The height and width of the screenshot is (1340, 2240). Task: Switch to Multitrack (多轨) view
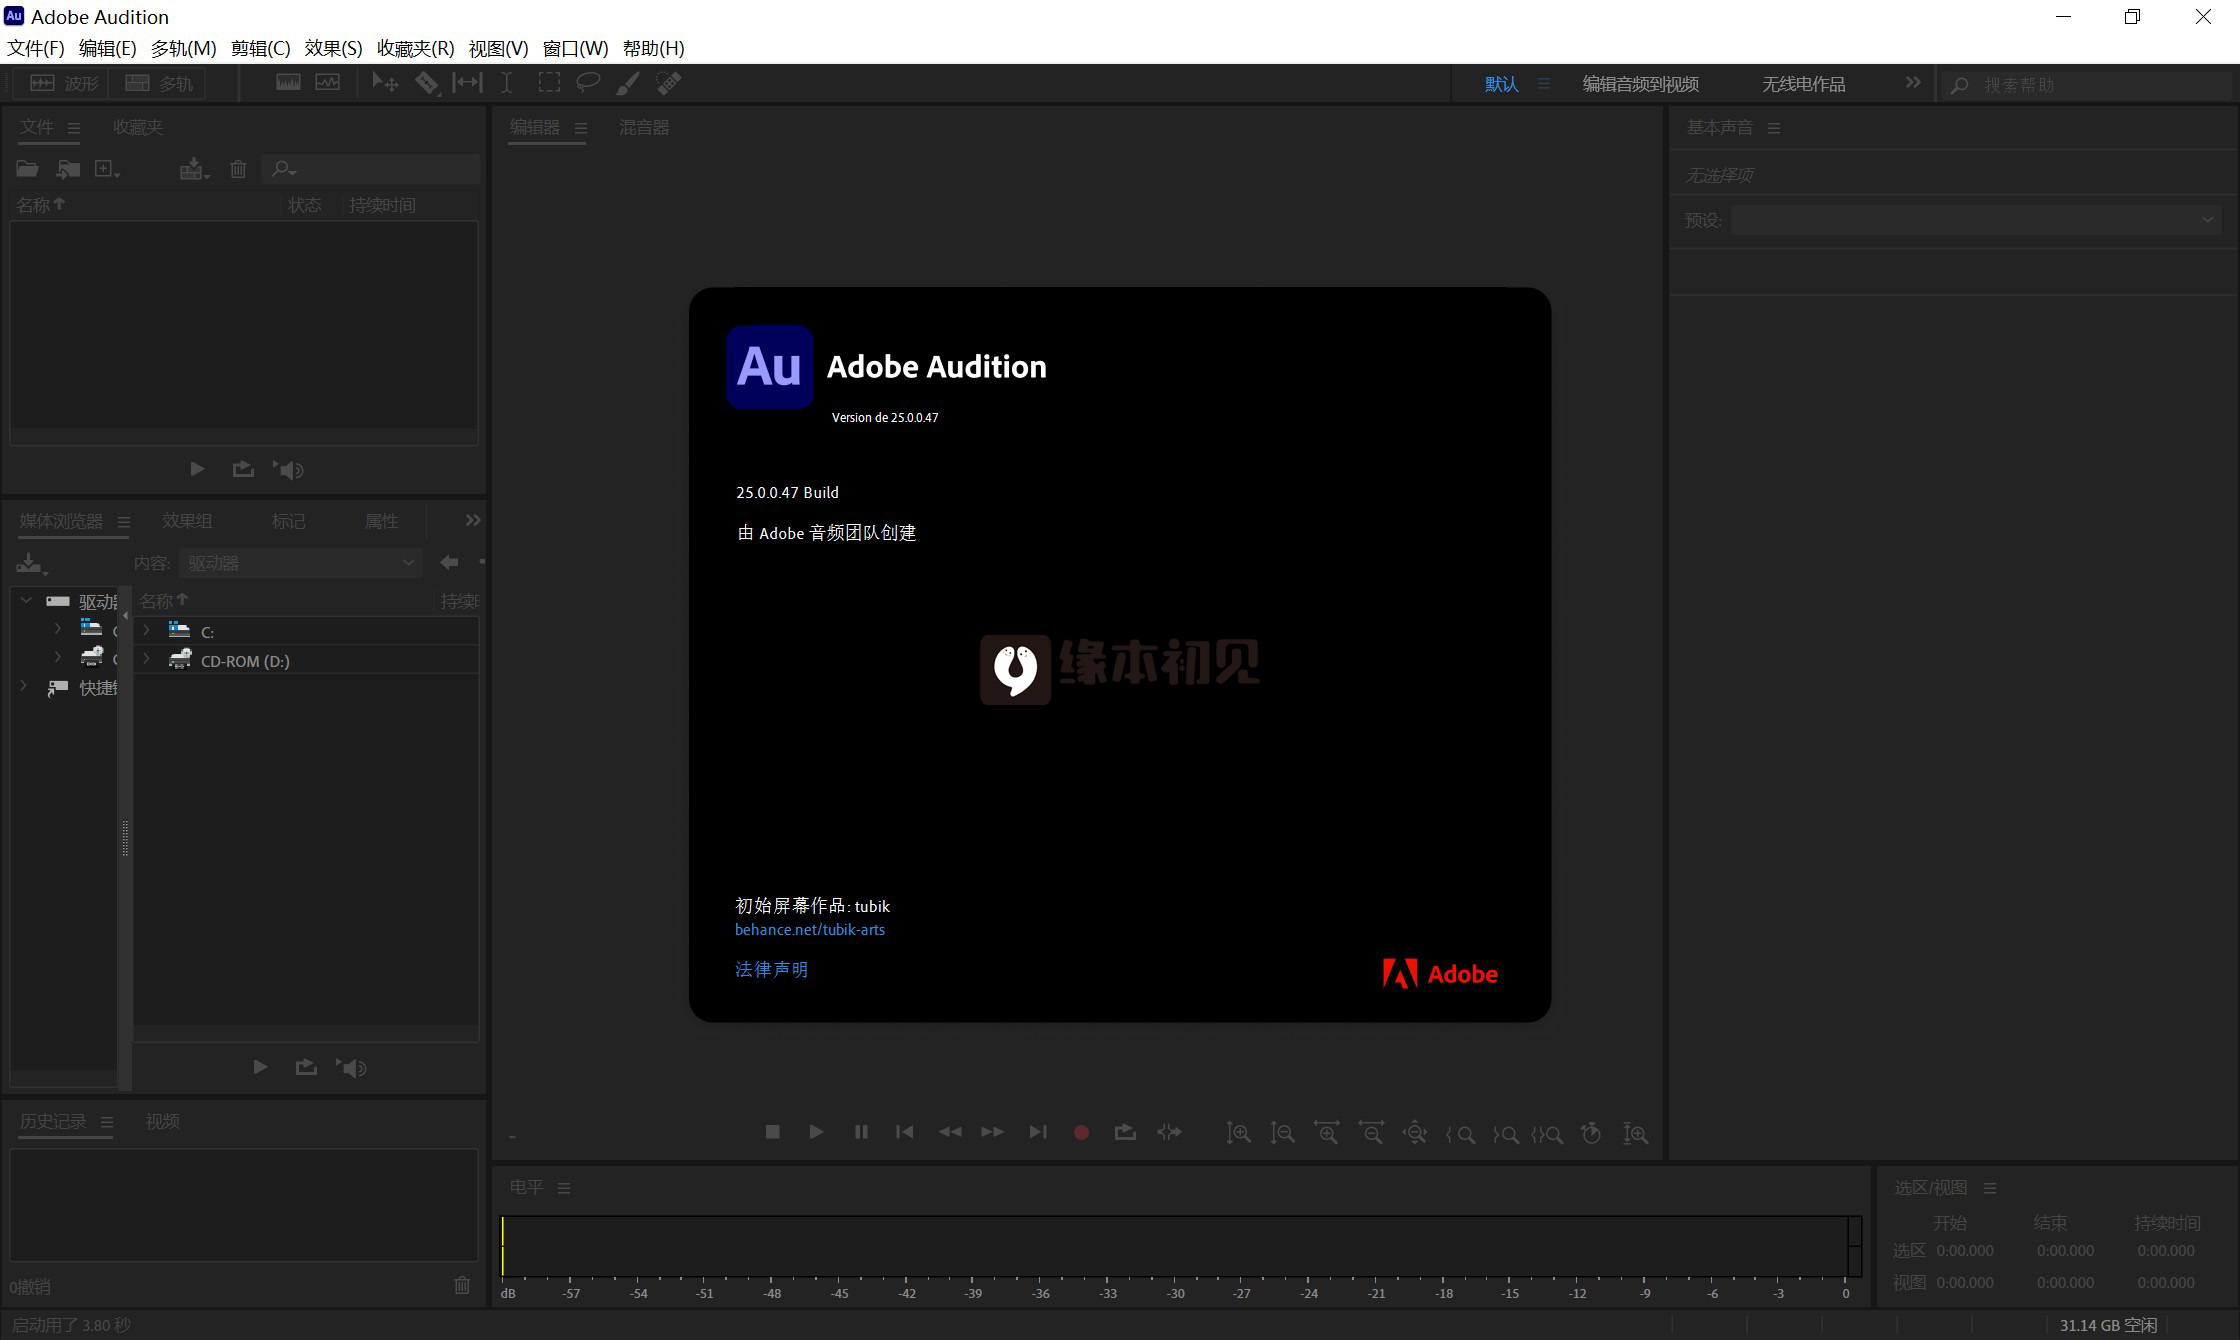coord(160,83)
